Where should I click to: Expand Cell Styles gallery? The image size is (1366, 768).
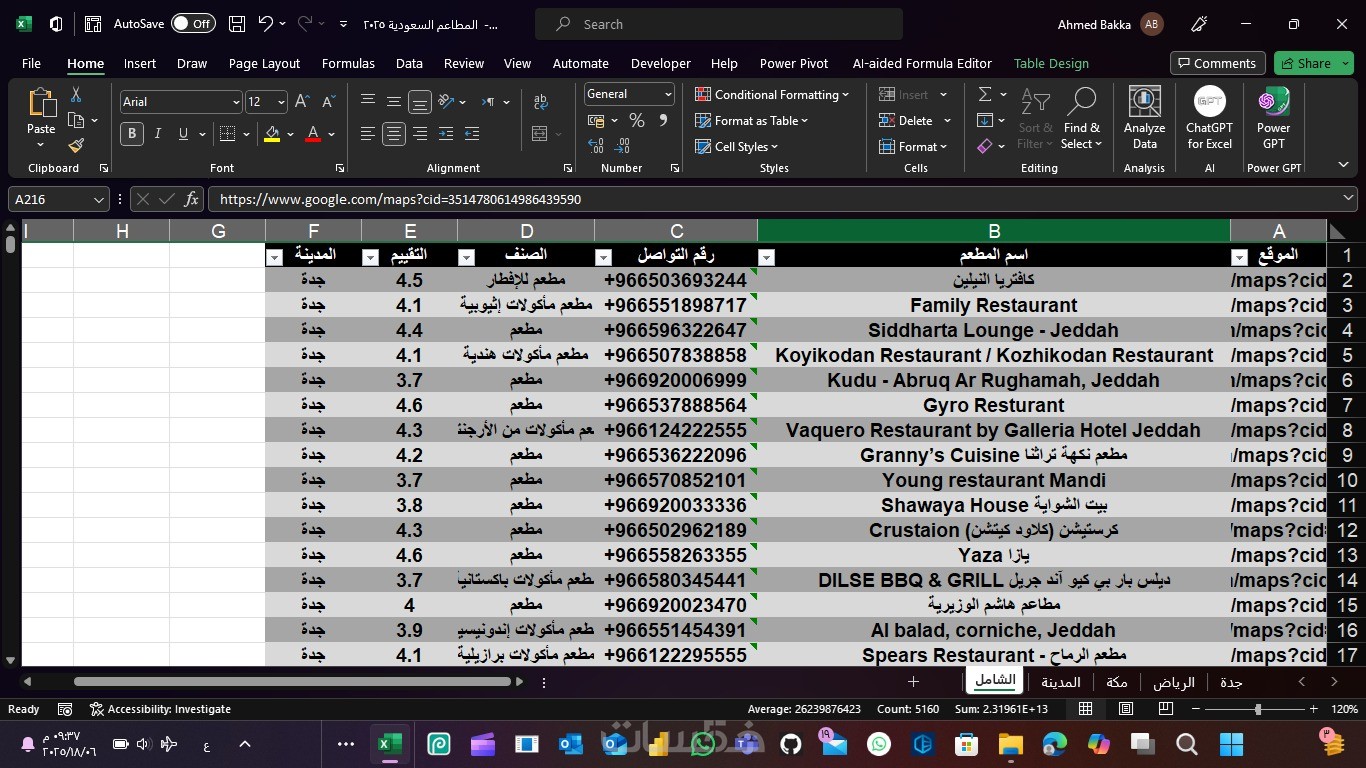click(x=737, y=147)
